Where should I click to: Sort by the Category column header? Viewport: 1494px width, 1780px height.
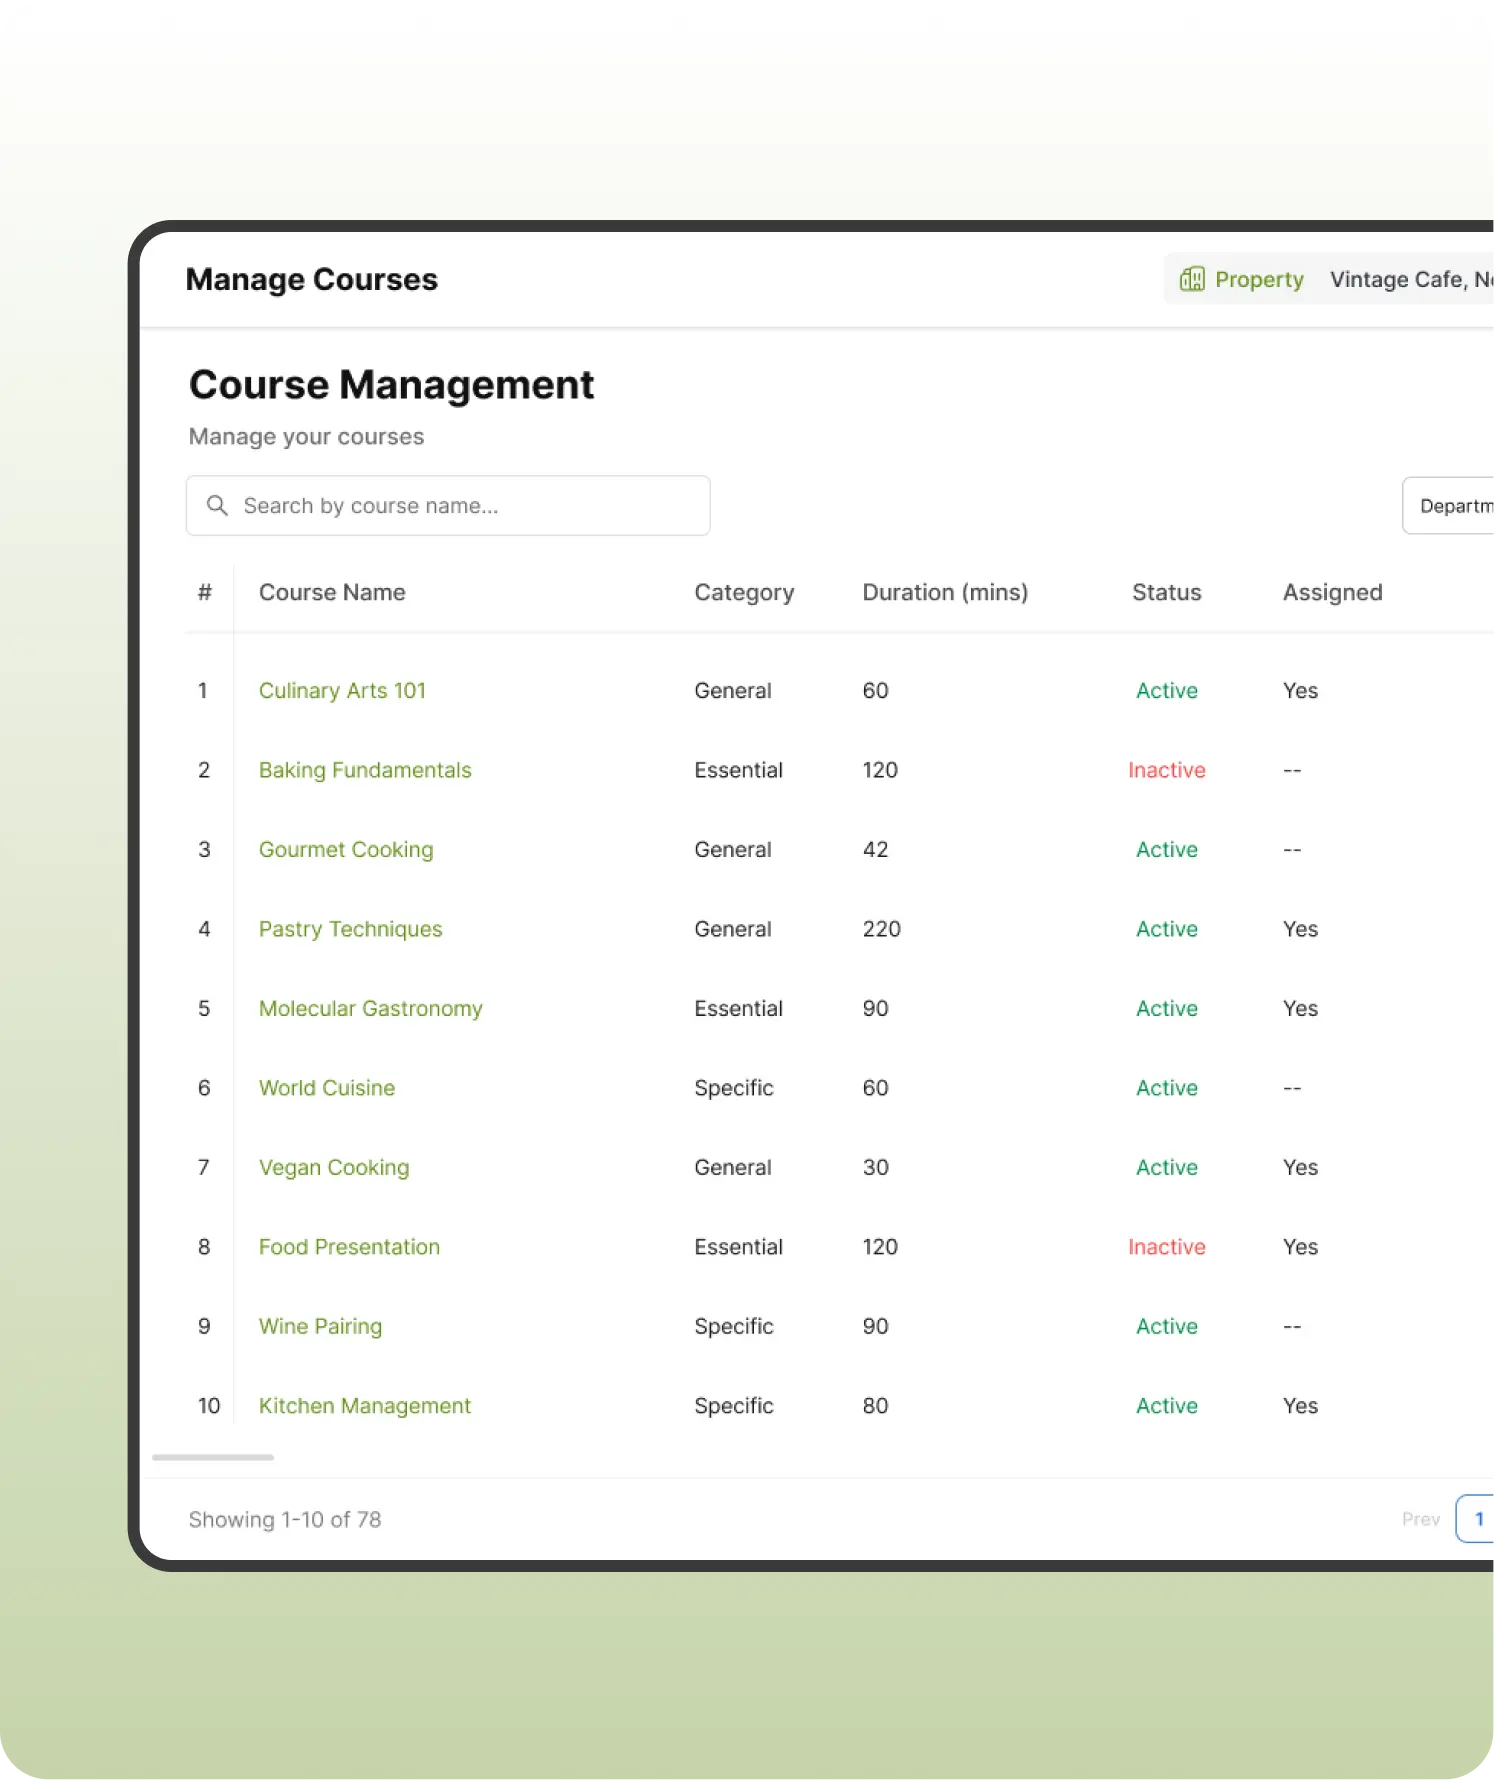click(x=744, y=593)
